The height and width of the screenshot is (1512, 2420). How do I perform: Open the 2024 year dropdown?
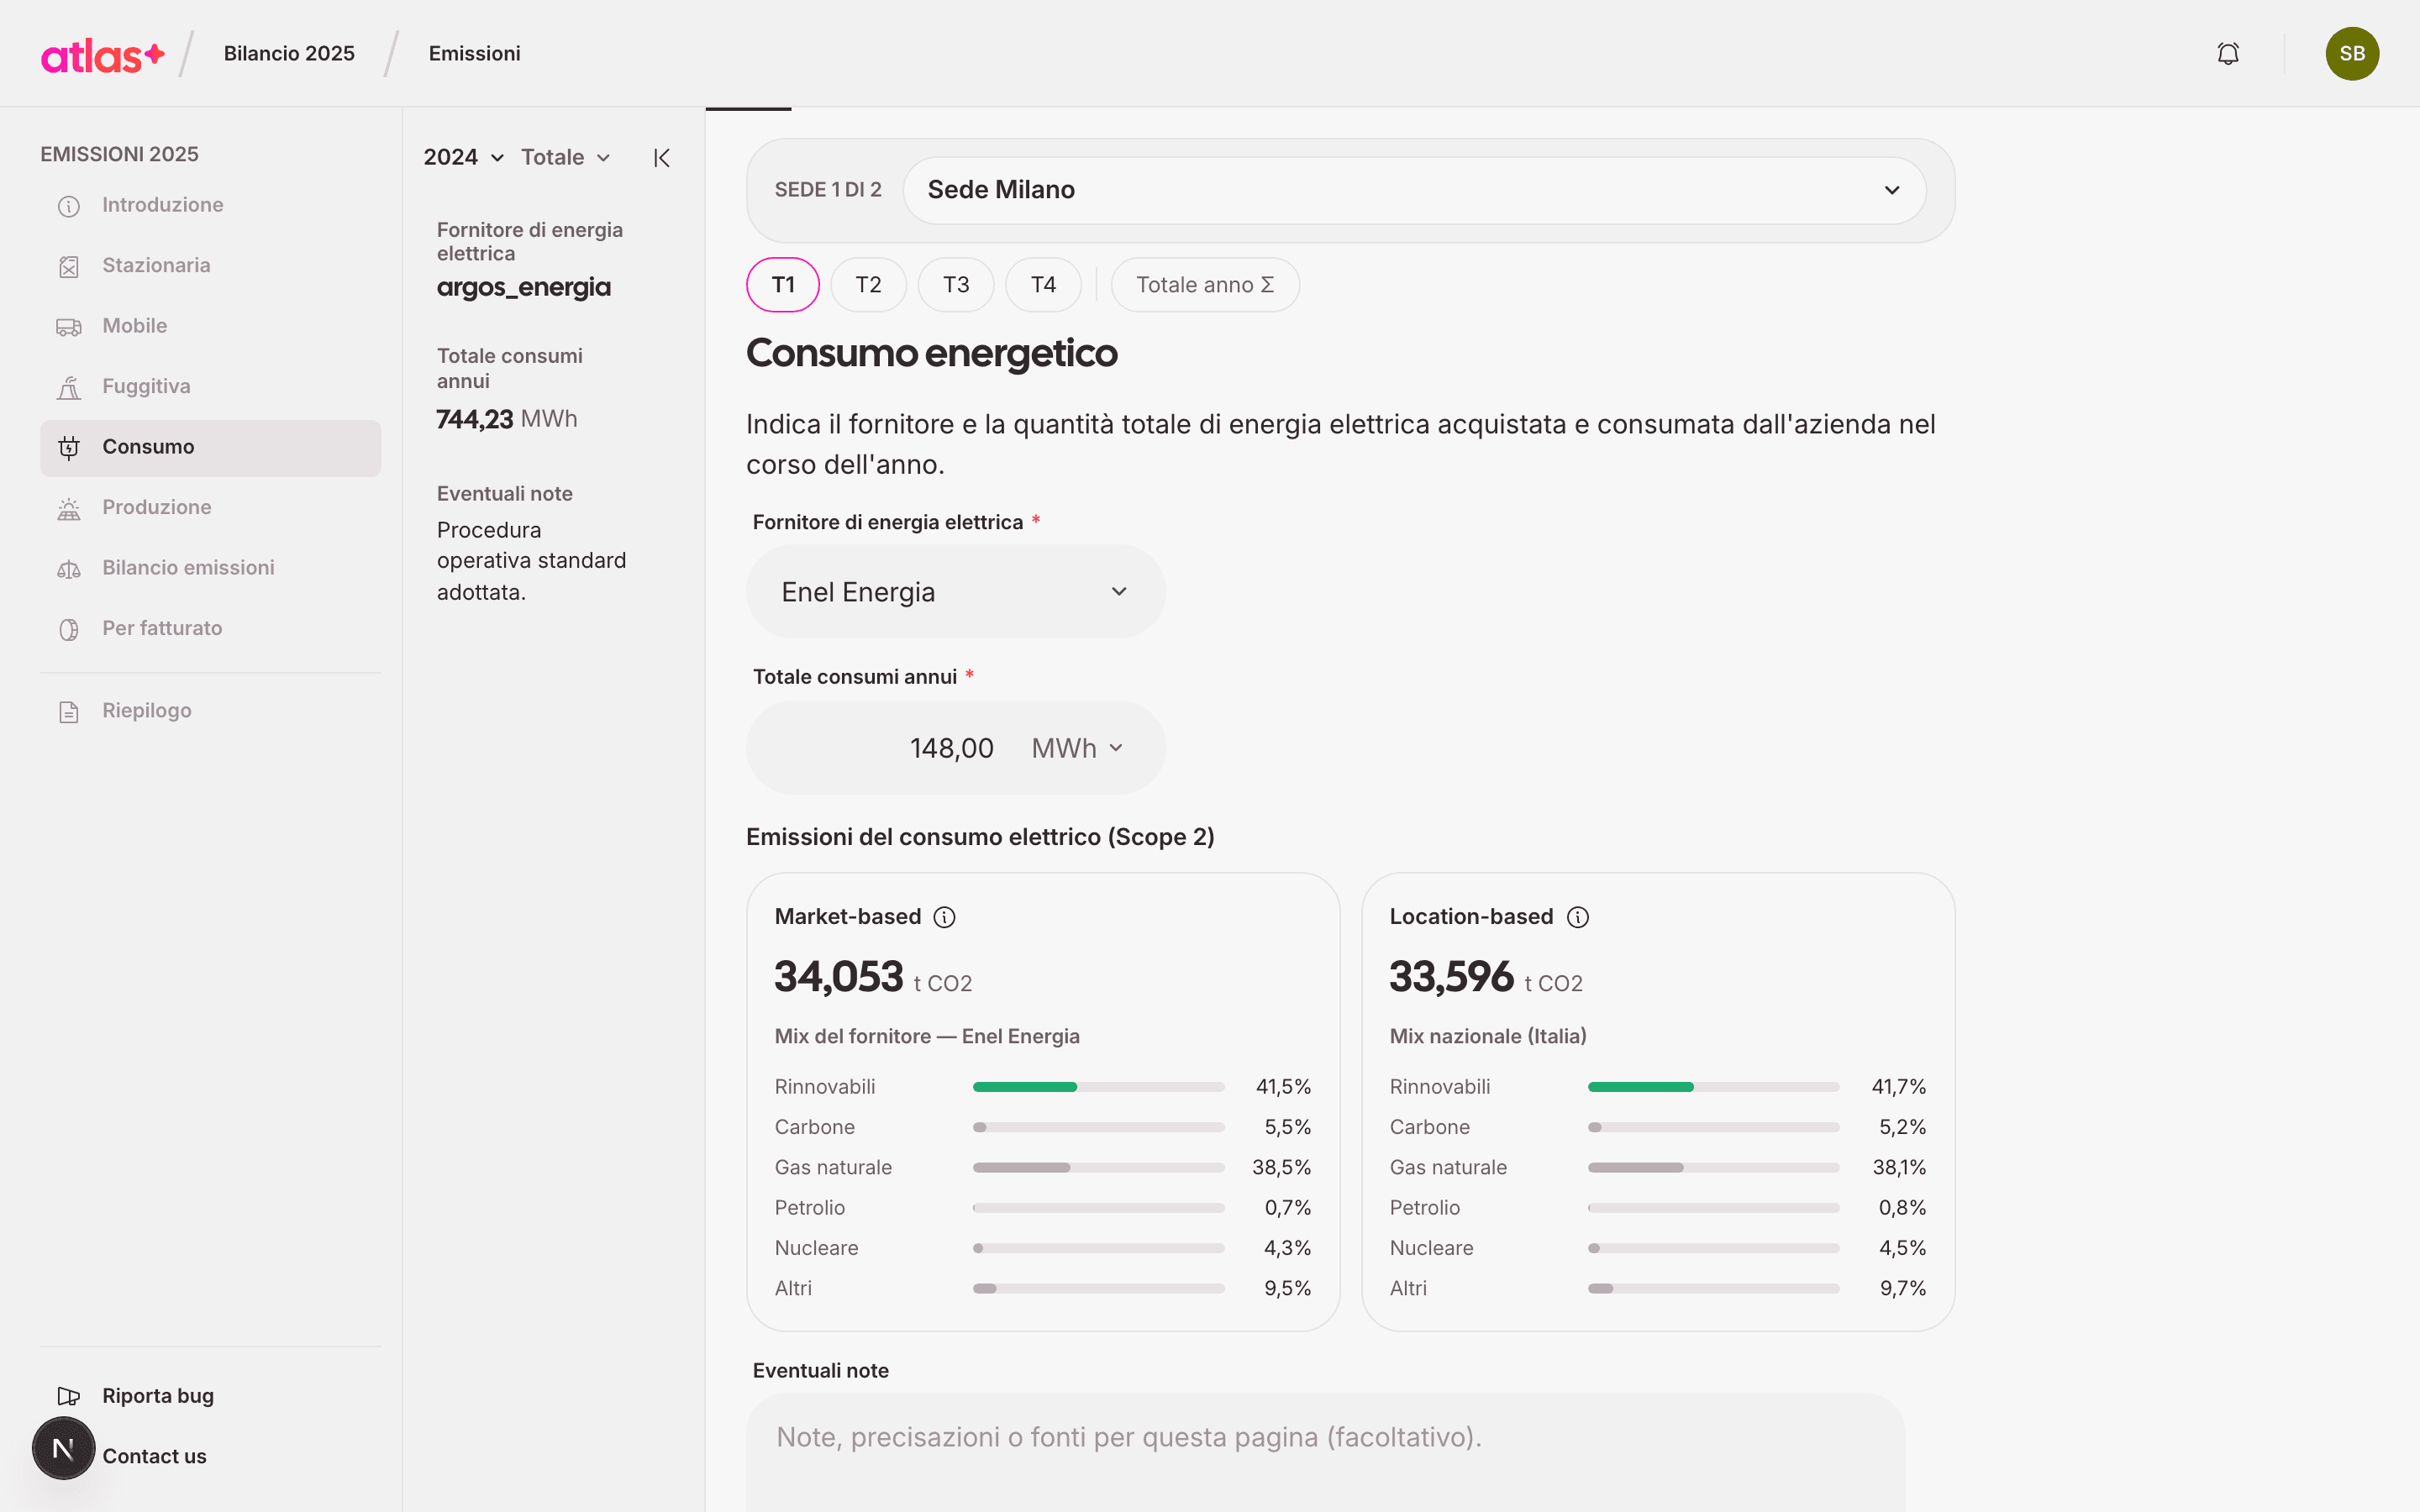pyautogui.click(x=463, y=157)
